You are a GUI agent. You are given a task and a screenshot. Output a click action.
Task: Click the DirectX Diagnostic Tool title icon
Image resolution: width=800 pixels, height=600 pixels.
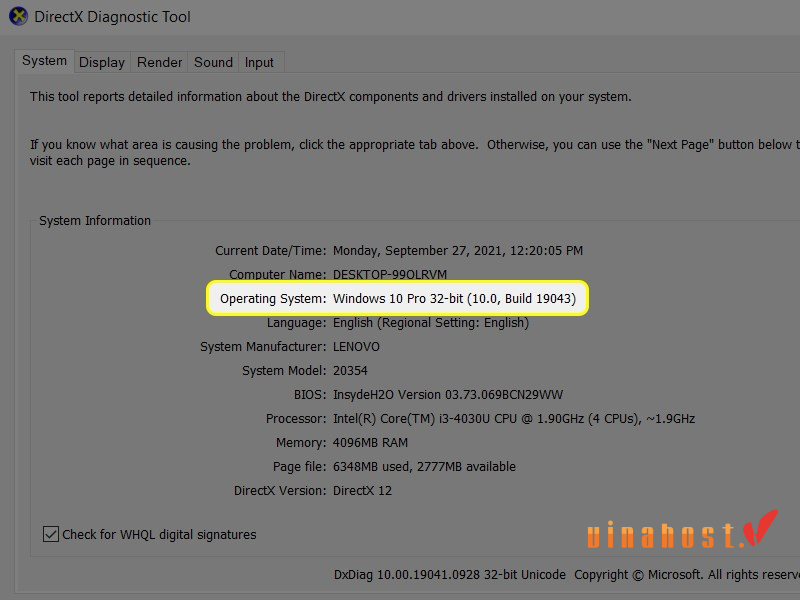(x=18, y=16)
